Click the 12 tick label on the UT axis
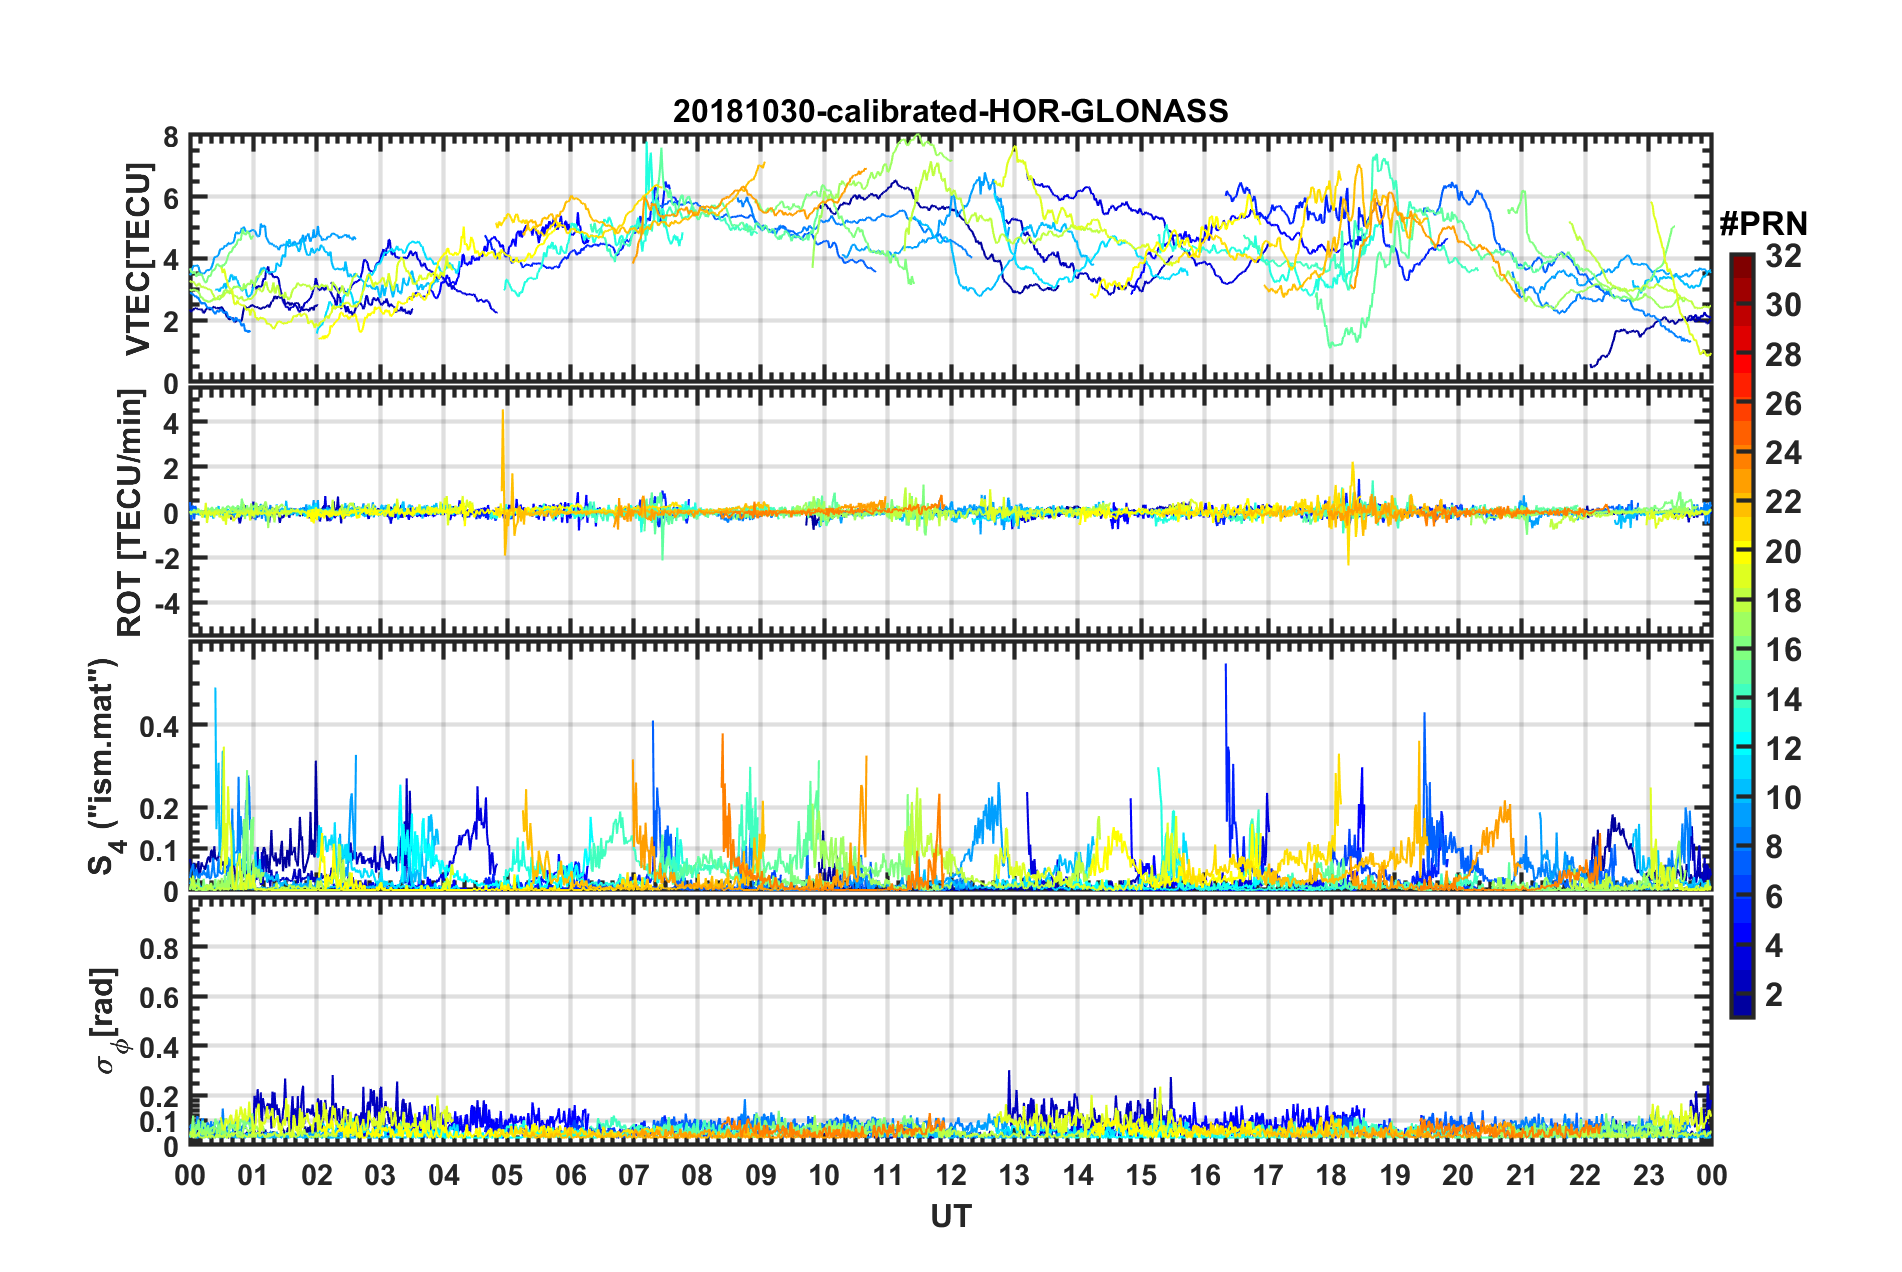Screen dimensions: 1902x1272 950,1175
